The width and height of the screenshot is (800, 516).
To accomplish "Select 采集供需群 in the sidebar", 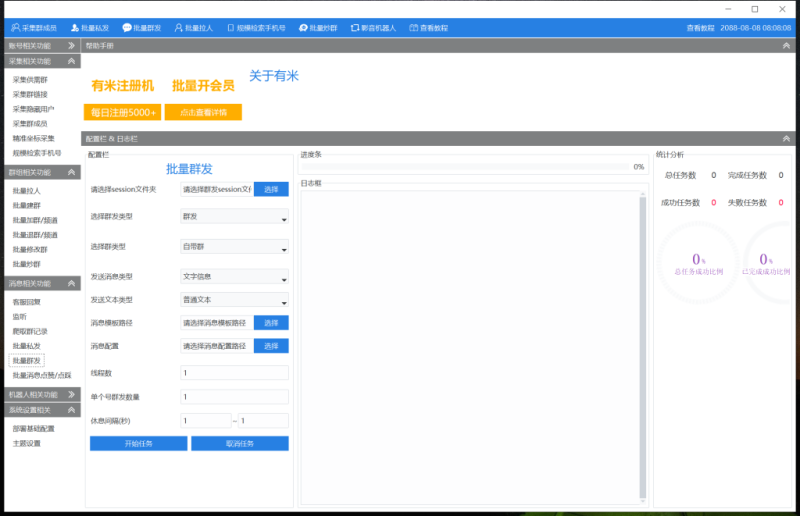I will click(x=30, y=80).
